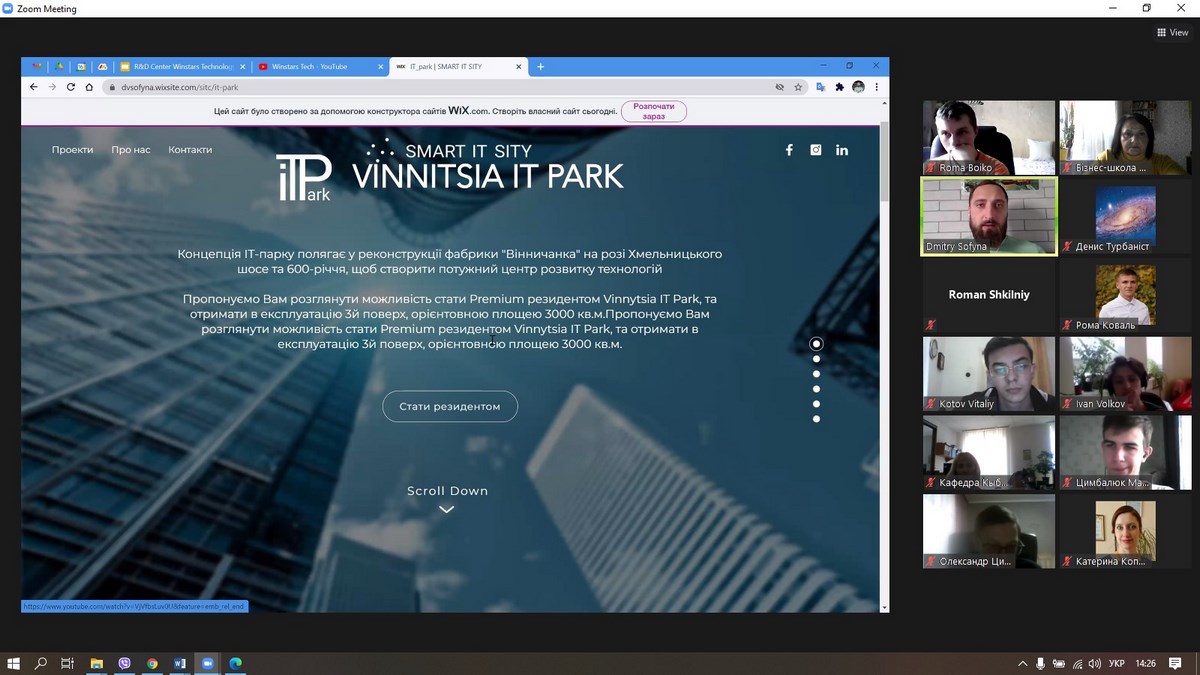Bookmark this page with the star icon
This screenshot has width=1200, height=675.
pyautogui.click(x=798, y=87)
